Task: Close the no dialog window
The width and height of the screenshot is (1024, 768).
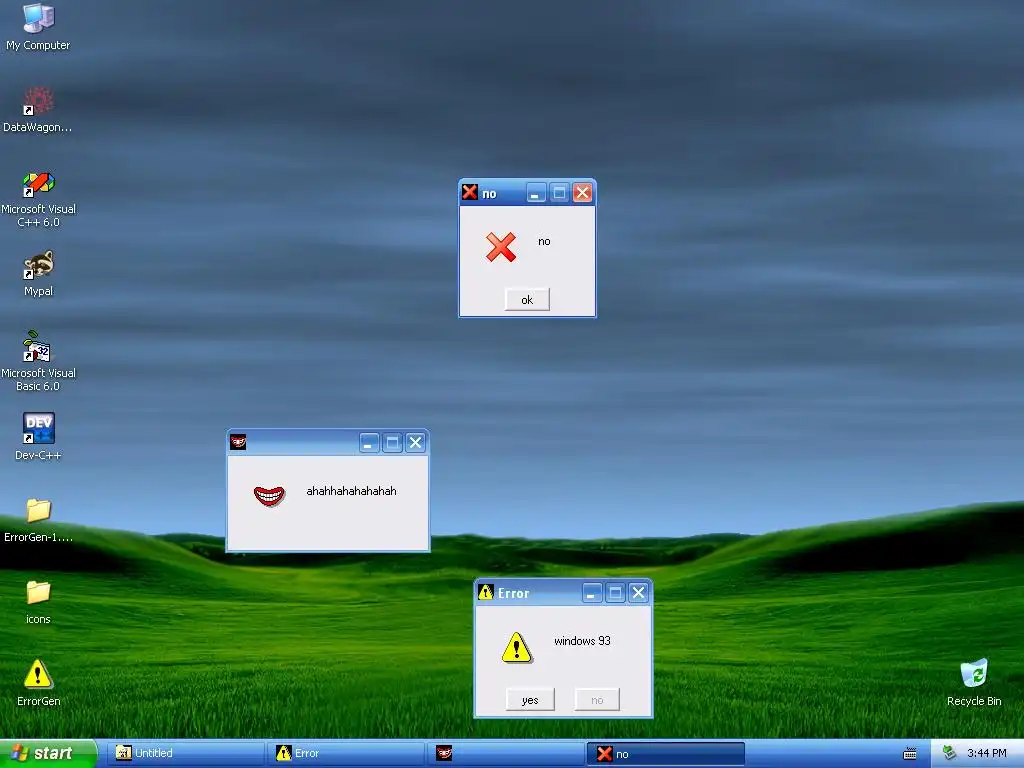Action: (x=583, y=193)
